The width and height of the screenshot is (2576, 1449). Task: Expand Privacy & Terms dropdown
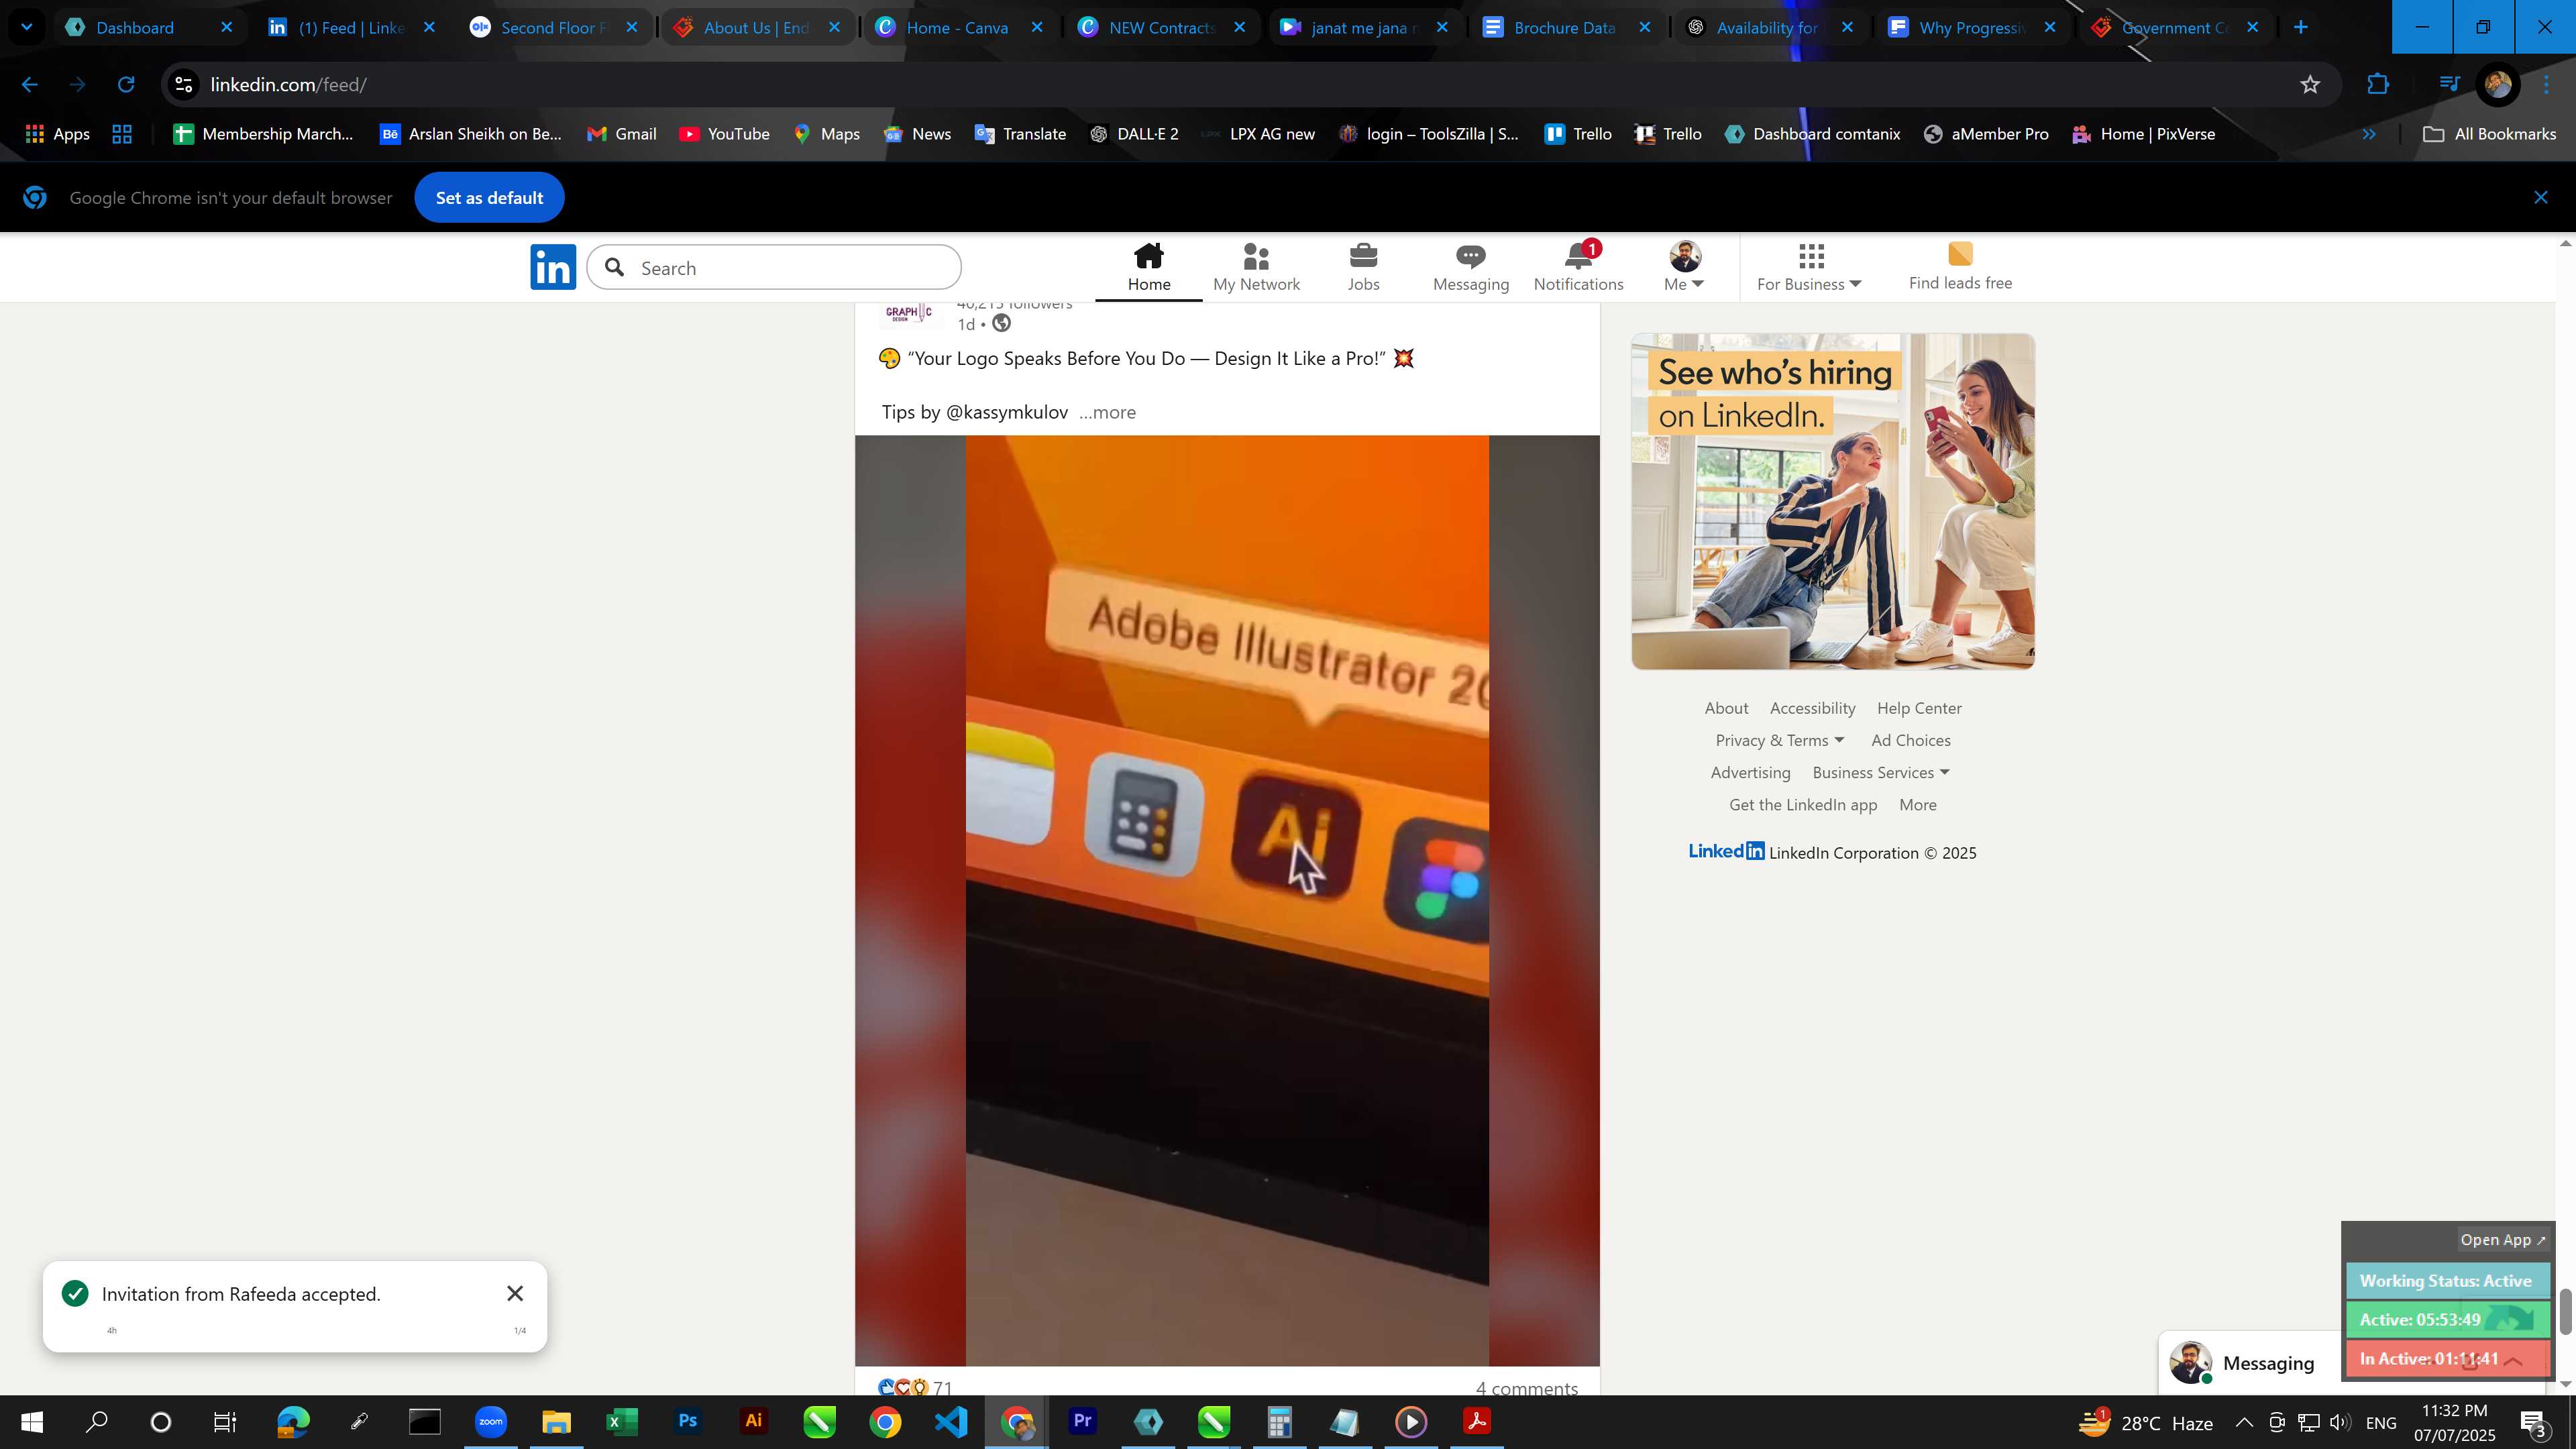pos(1780,740)
